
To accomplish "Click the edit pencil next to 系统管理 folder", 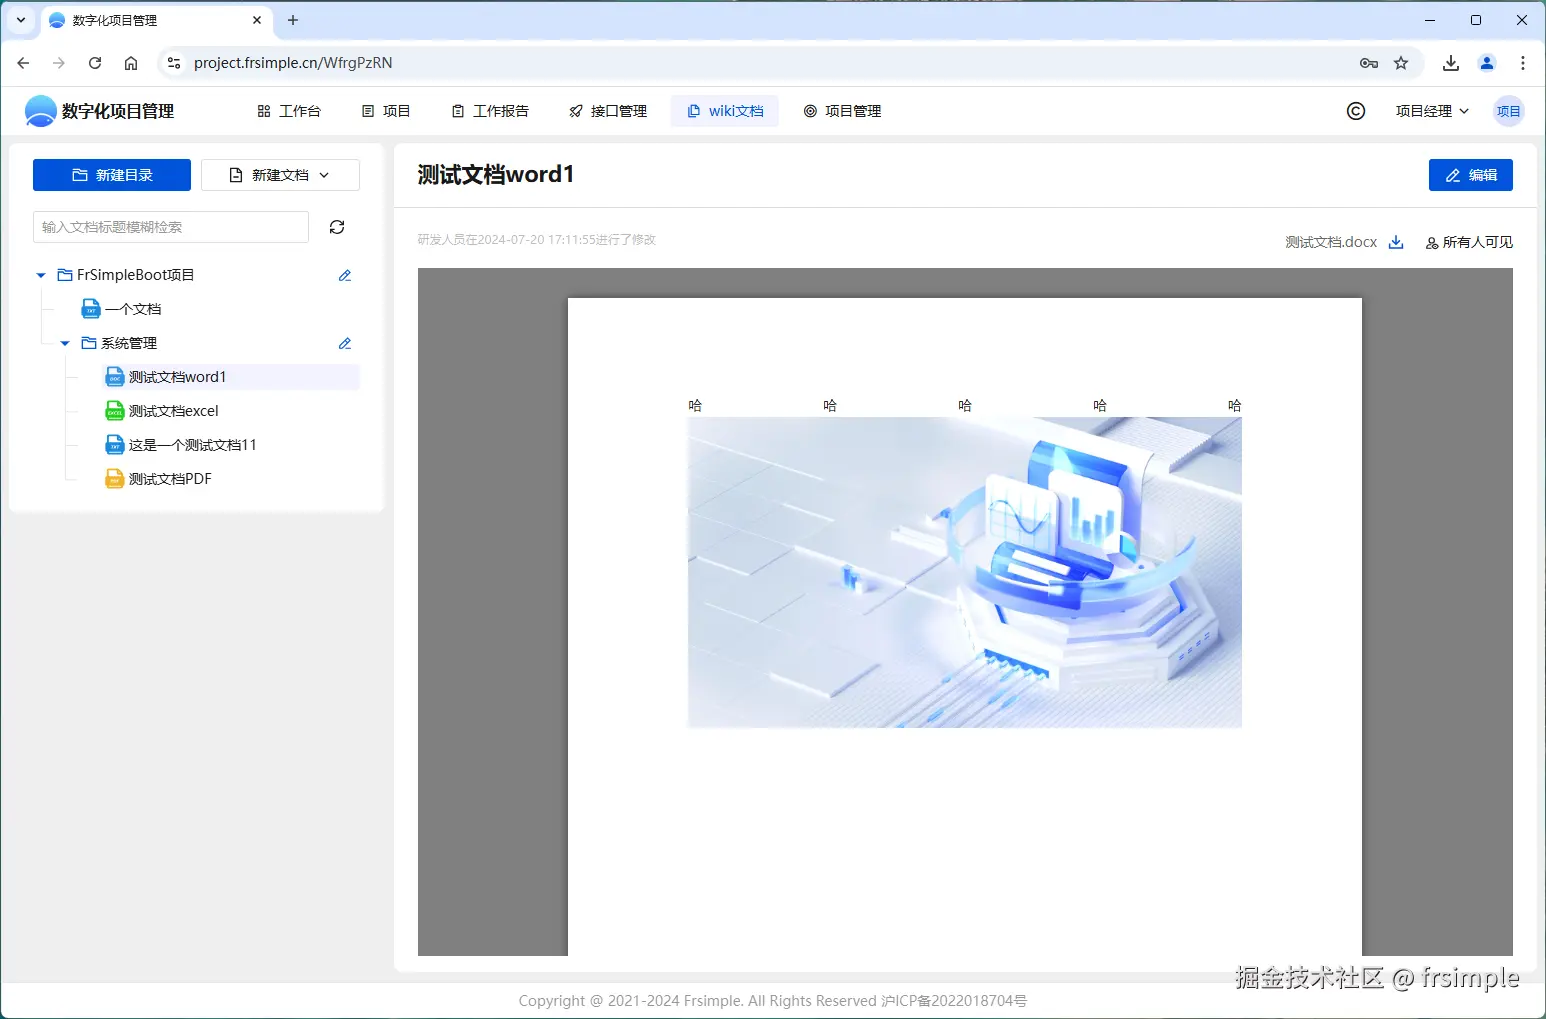I will pyautogui.click(x=344, y=343).
